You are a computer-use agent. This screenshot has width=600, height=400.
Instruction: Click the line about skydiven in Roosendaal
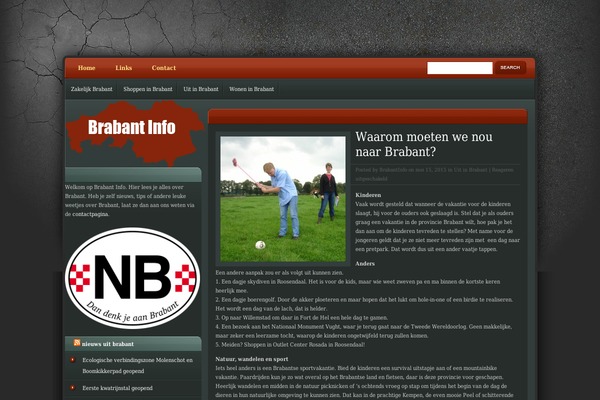pyautogui.click(x=358, y=286)
